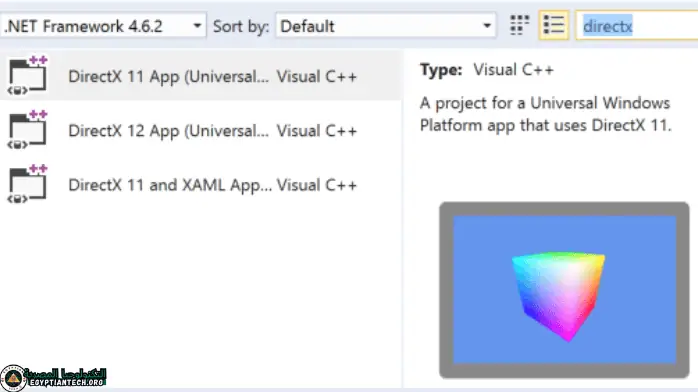Image resolution: width=698 pixels, height=392 pixels.
Task: Click the Universal Windows Platform description text
Action: click(x=545, y=114)
